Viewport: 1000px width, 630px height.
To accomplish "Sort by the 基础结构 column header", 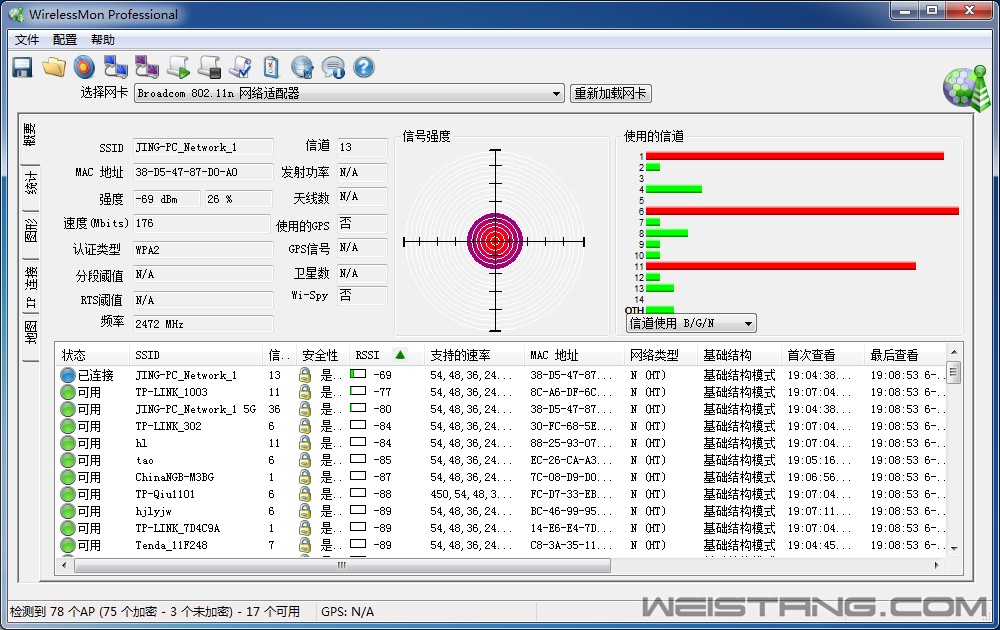I will [x=739, y=355].
